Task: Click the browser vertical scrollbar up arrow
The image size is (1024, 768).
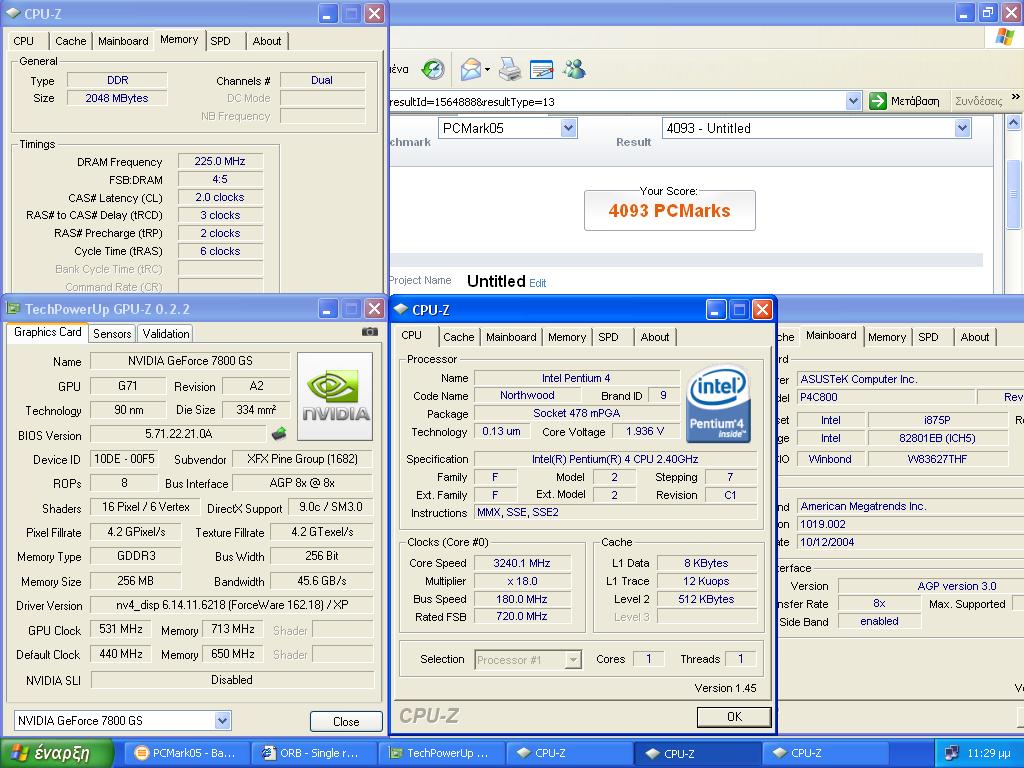Action: [1013, 122]
